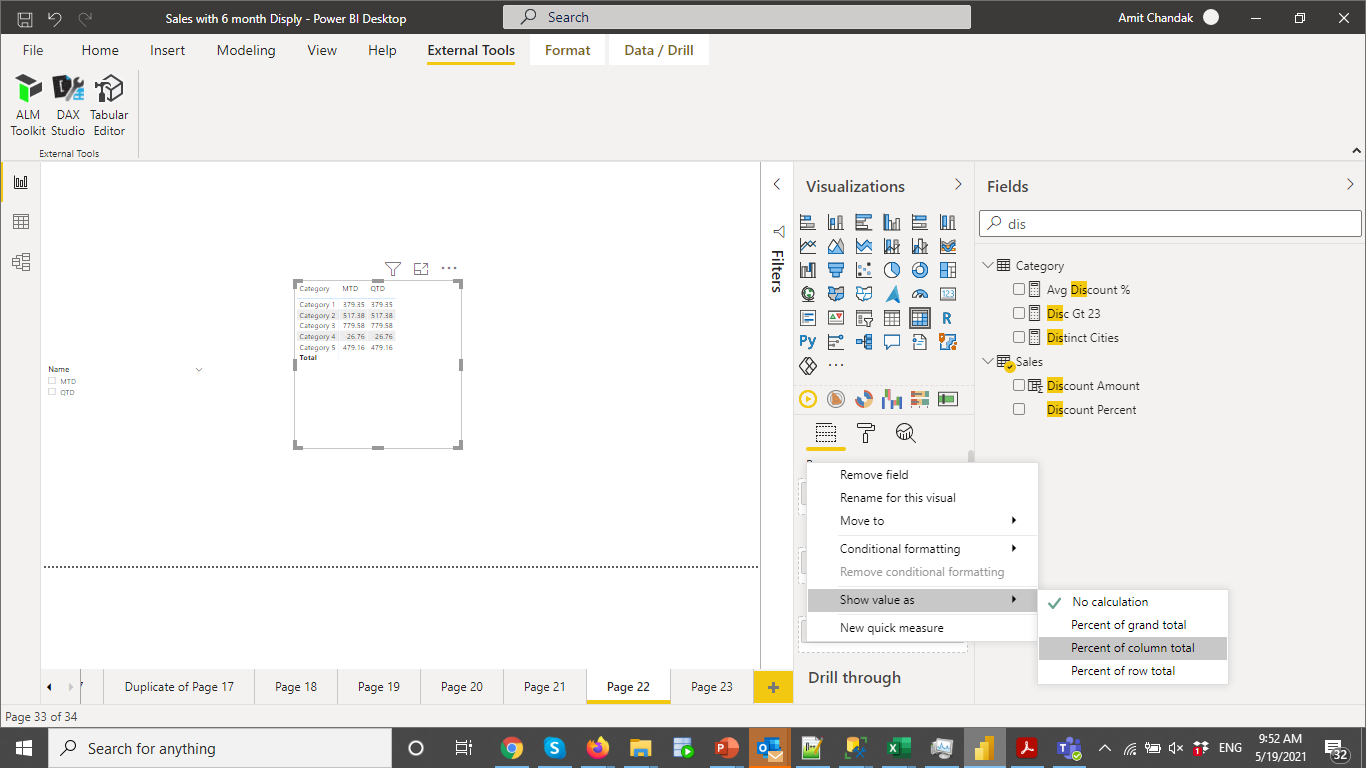This screenshot has width=1366, height=768.
Task: Open Model view in left sidebar
Action: pyautogui.click(x=20, y=262)
